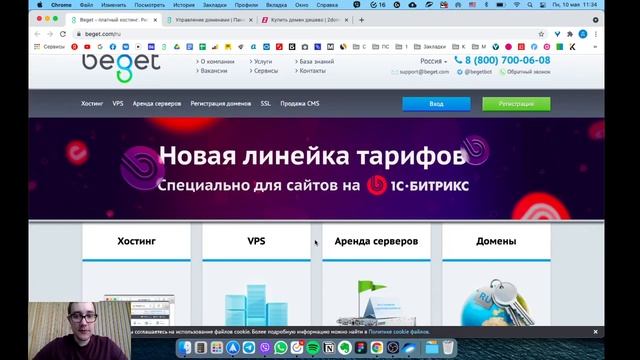640x360 pixels.
Task: Click the Beget logo
Action: pos(121,68)
